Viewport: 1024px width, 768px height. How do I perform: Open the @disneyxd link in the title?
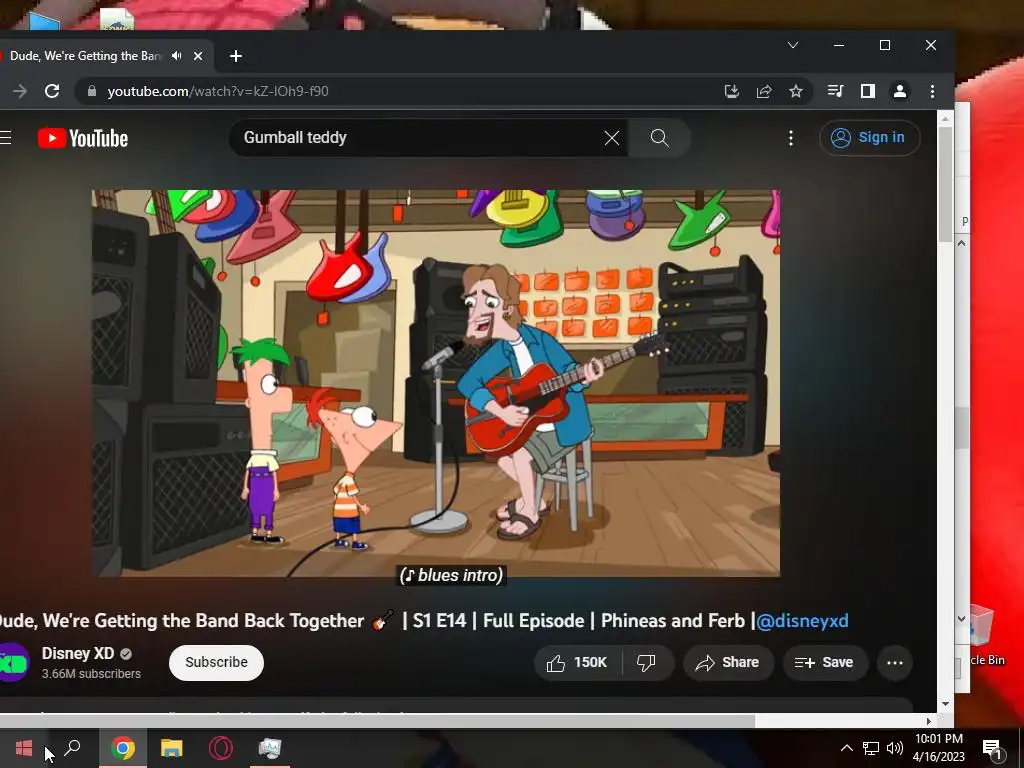[802, 621]
